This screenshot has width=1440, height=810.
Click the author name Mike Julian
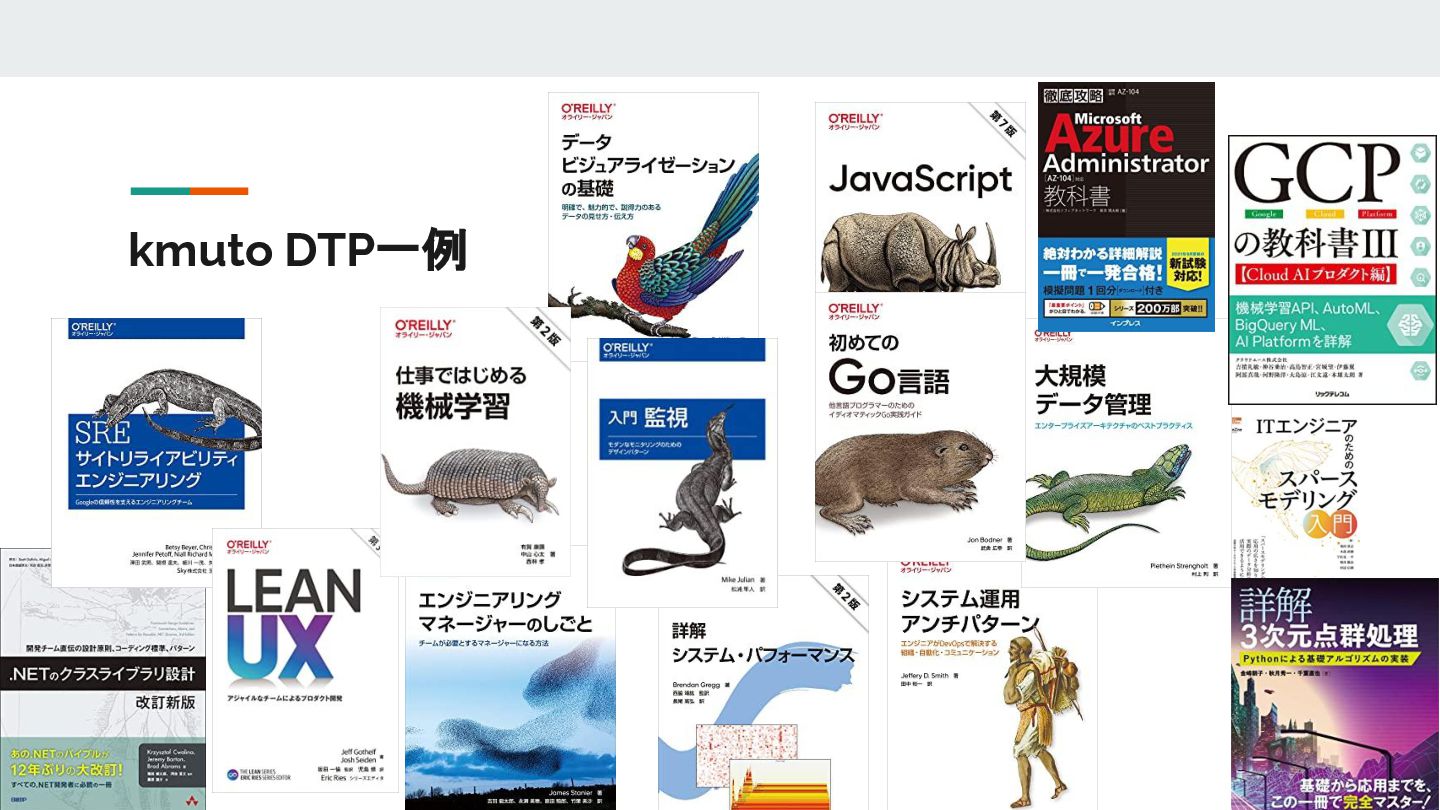pos(738,580)
